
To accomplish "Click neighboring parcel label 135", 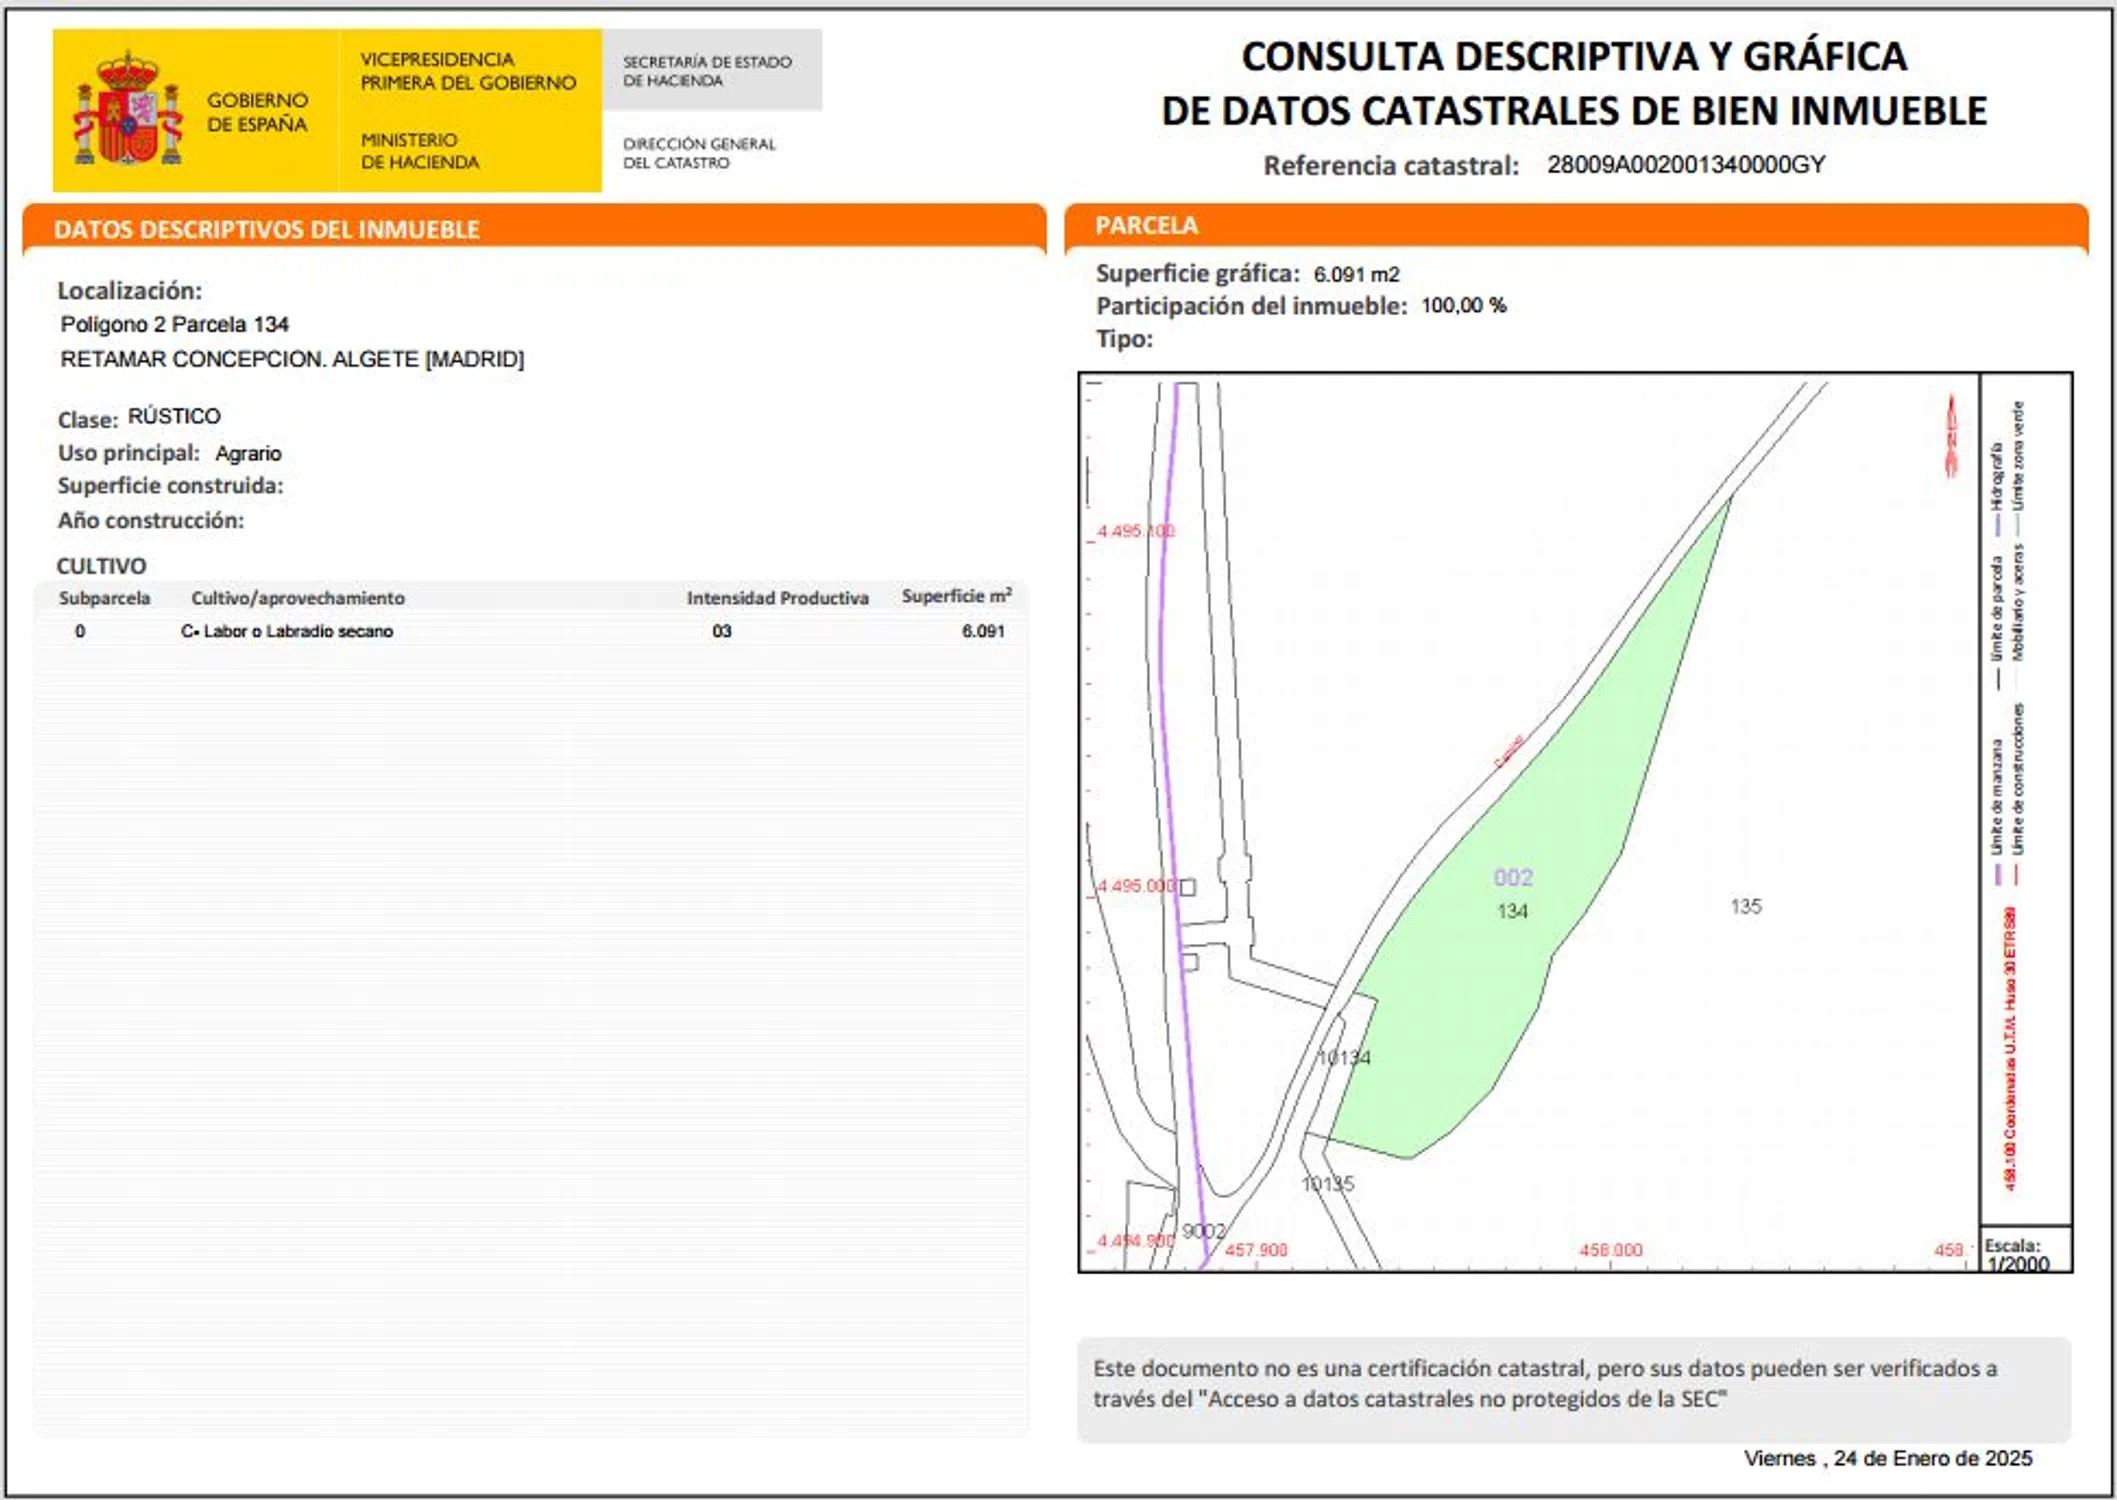I will [x=1745, y=906].
